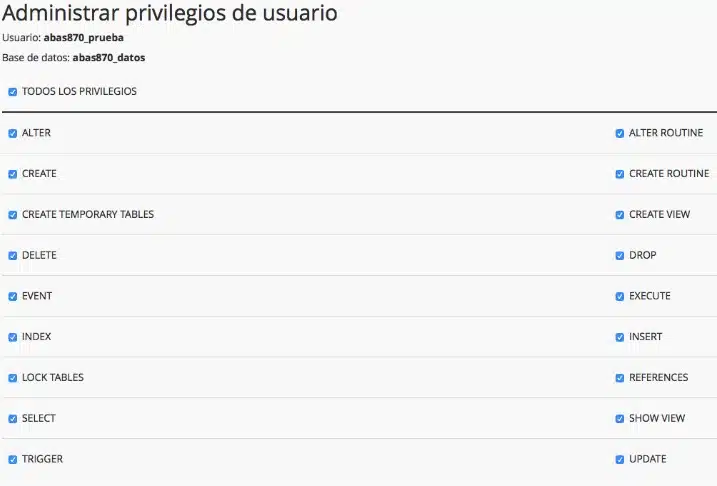This screenshot has height=486, width=717.
Task: Uncheck the DELETE privilege checkbox
Action: pos(13,256)
